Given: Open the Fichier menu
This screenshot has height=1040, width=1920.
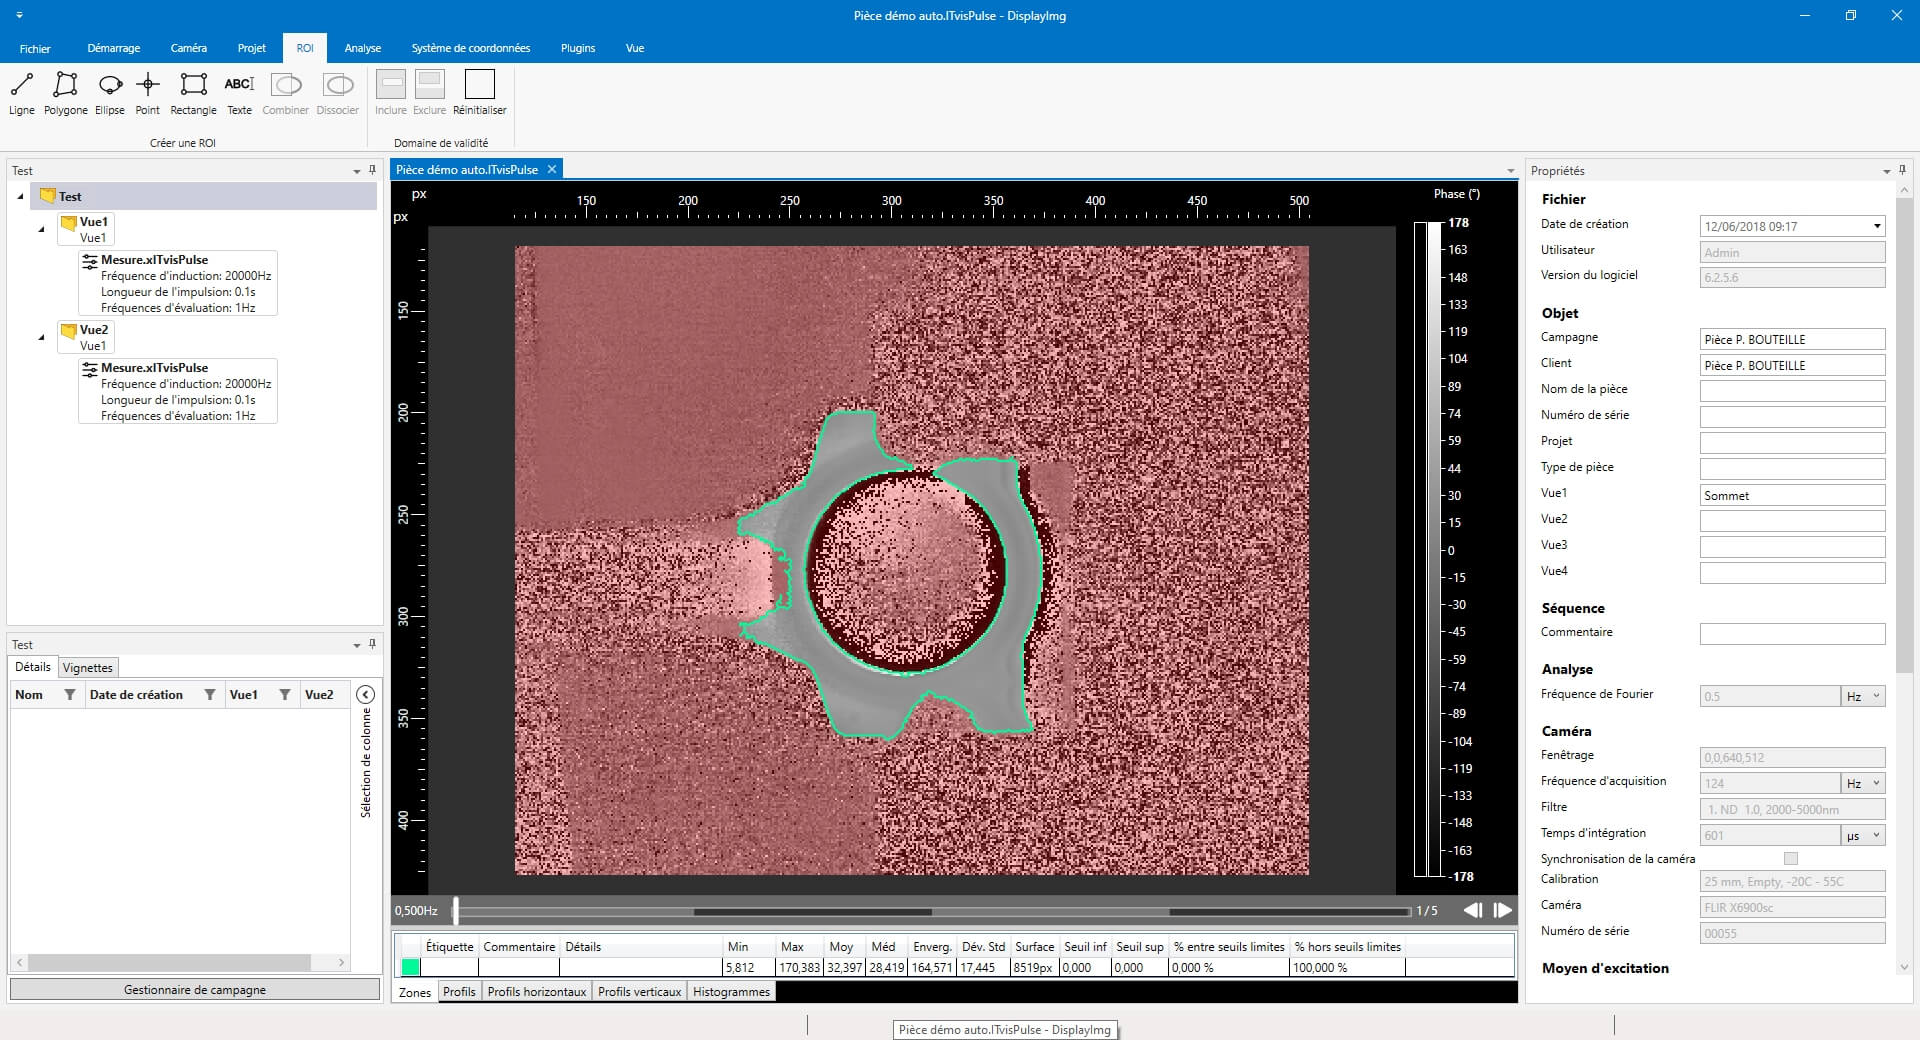Looking at the screenshot, I should (x=35, y=48).
